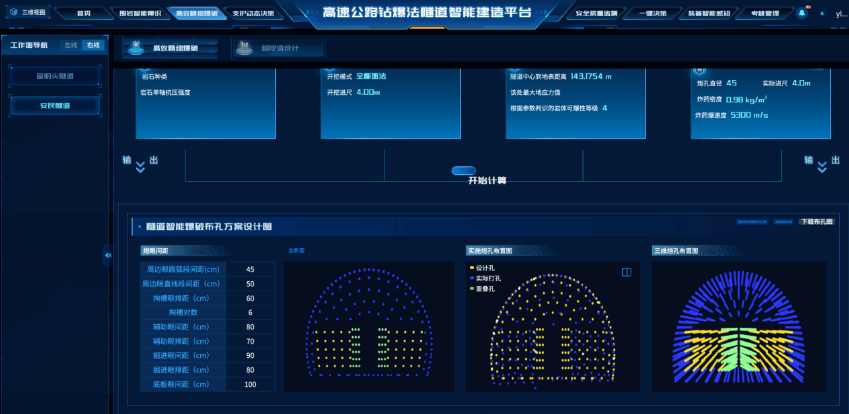Screen dimensions: 849x414
Task: Click the user avatar icon at top right
Action: (824, 14)
